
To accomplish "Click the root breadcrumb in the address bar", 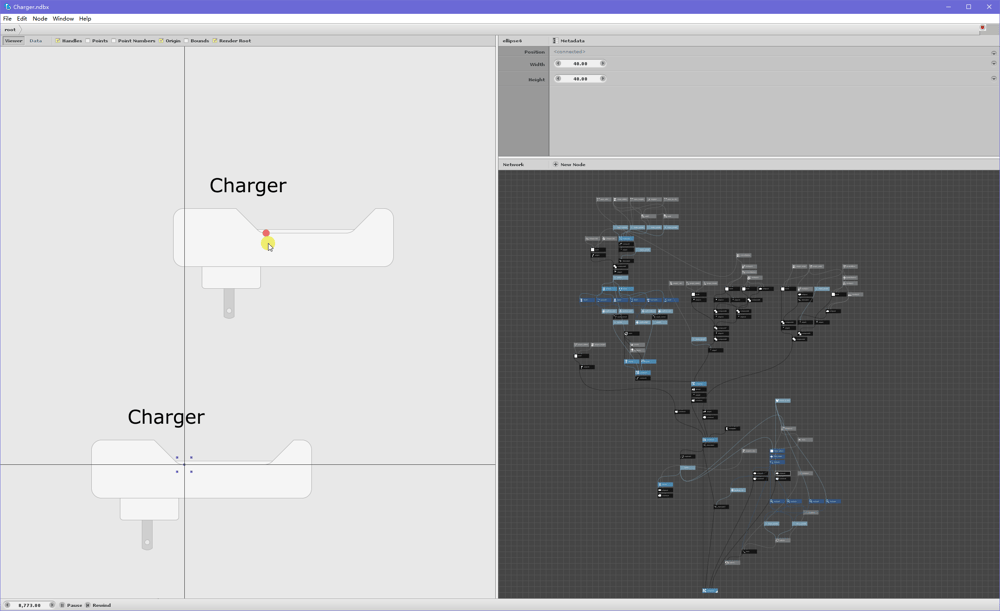I will coord(10,29).
